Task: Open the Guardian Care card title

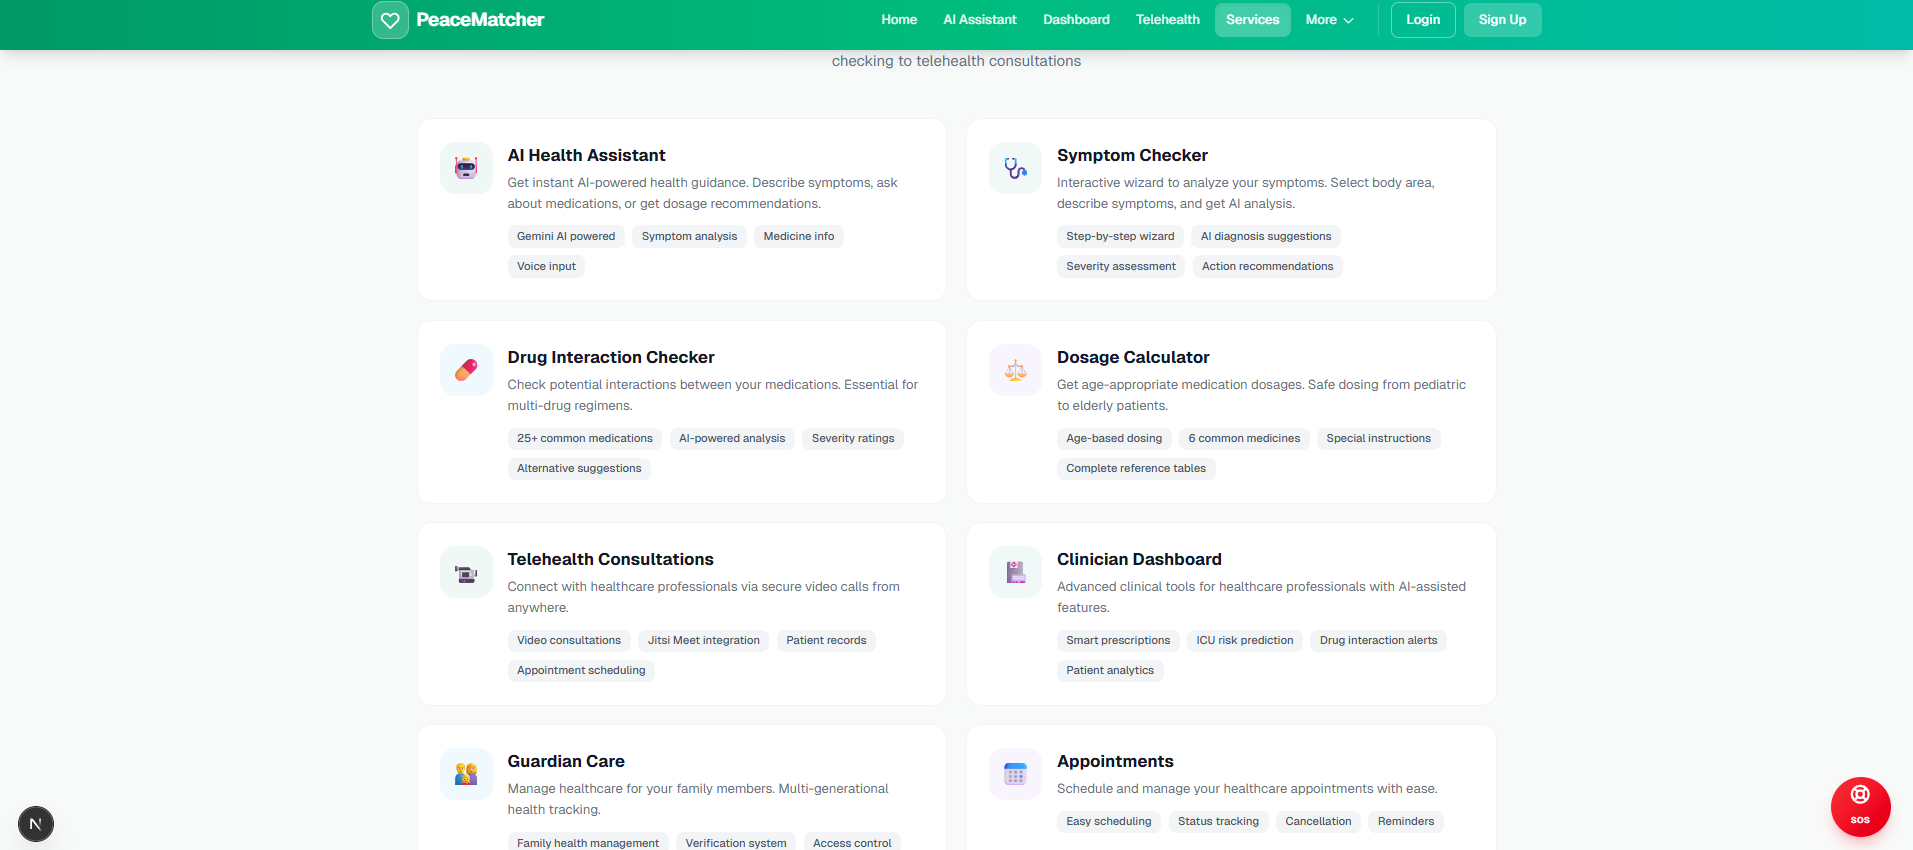Action: coord(566,761)
